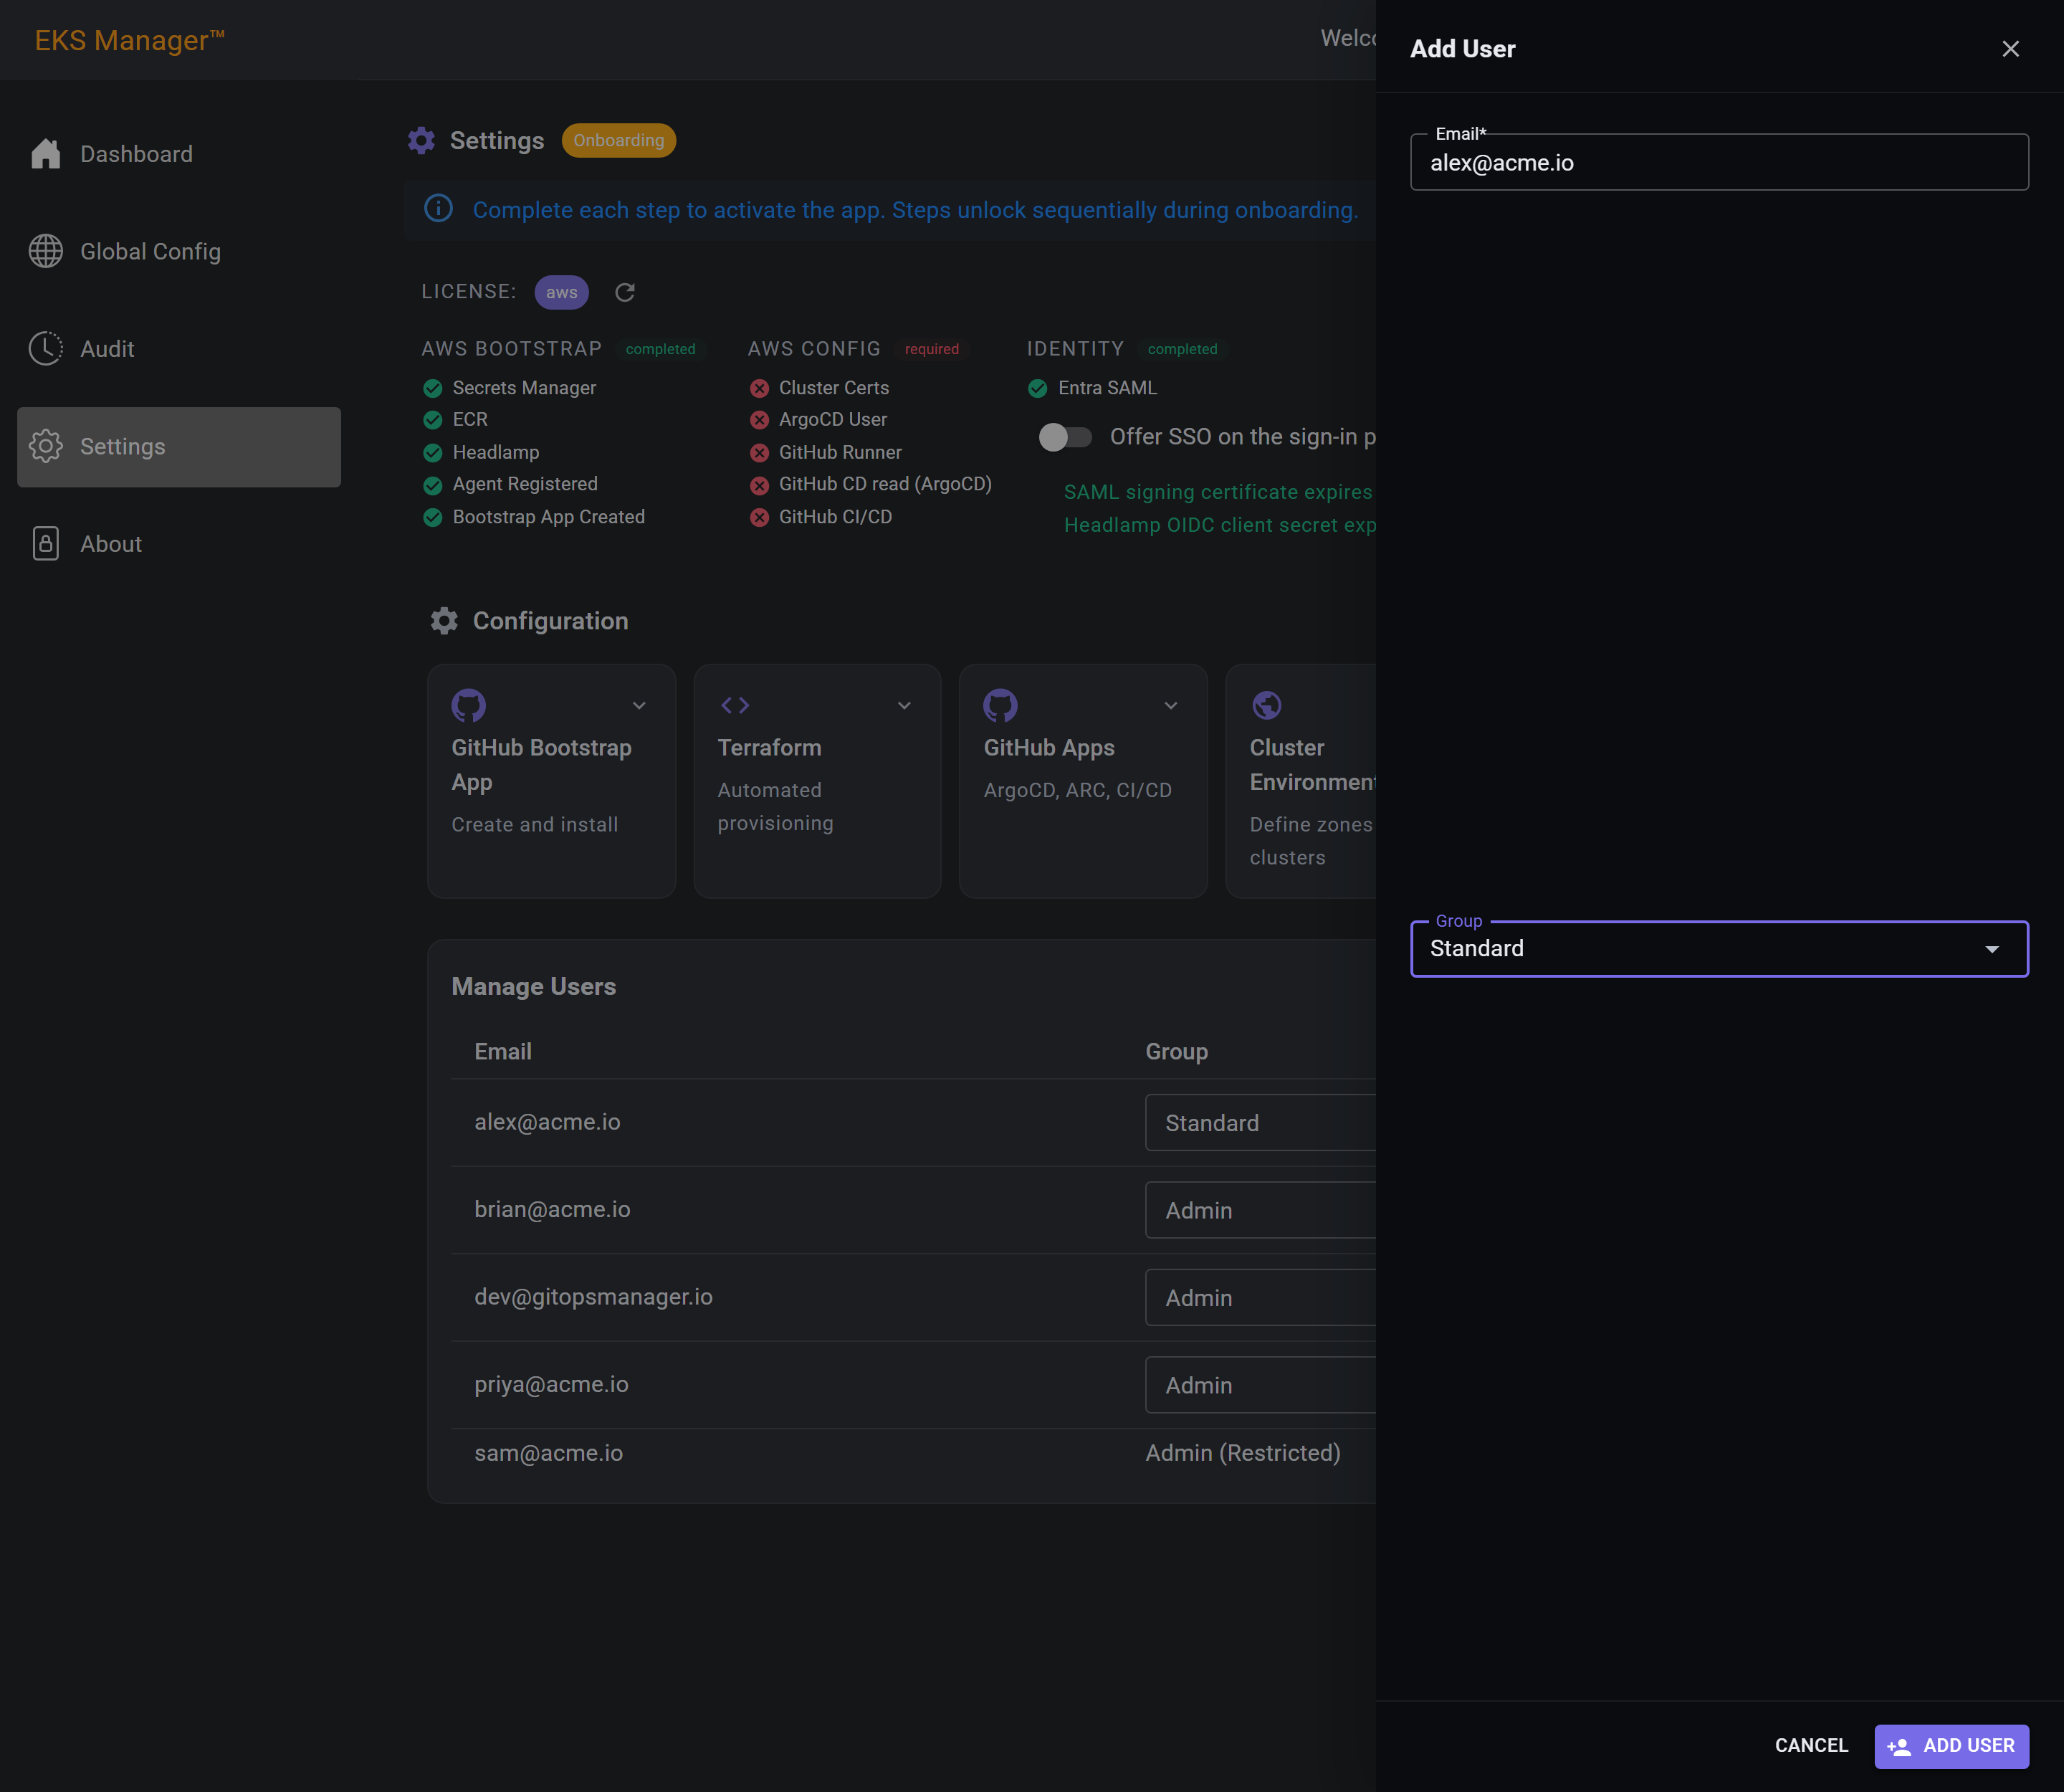Click the About lock icon
The width and height of the screenshot is (2064, 1792).
pos(46,543)
